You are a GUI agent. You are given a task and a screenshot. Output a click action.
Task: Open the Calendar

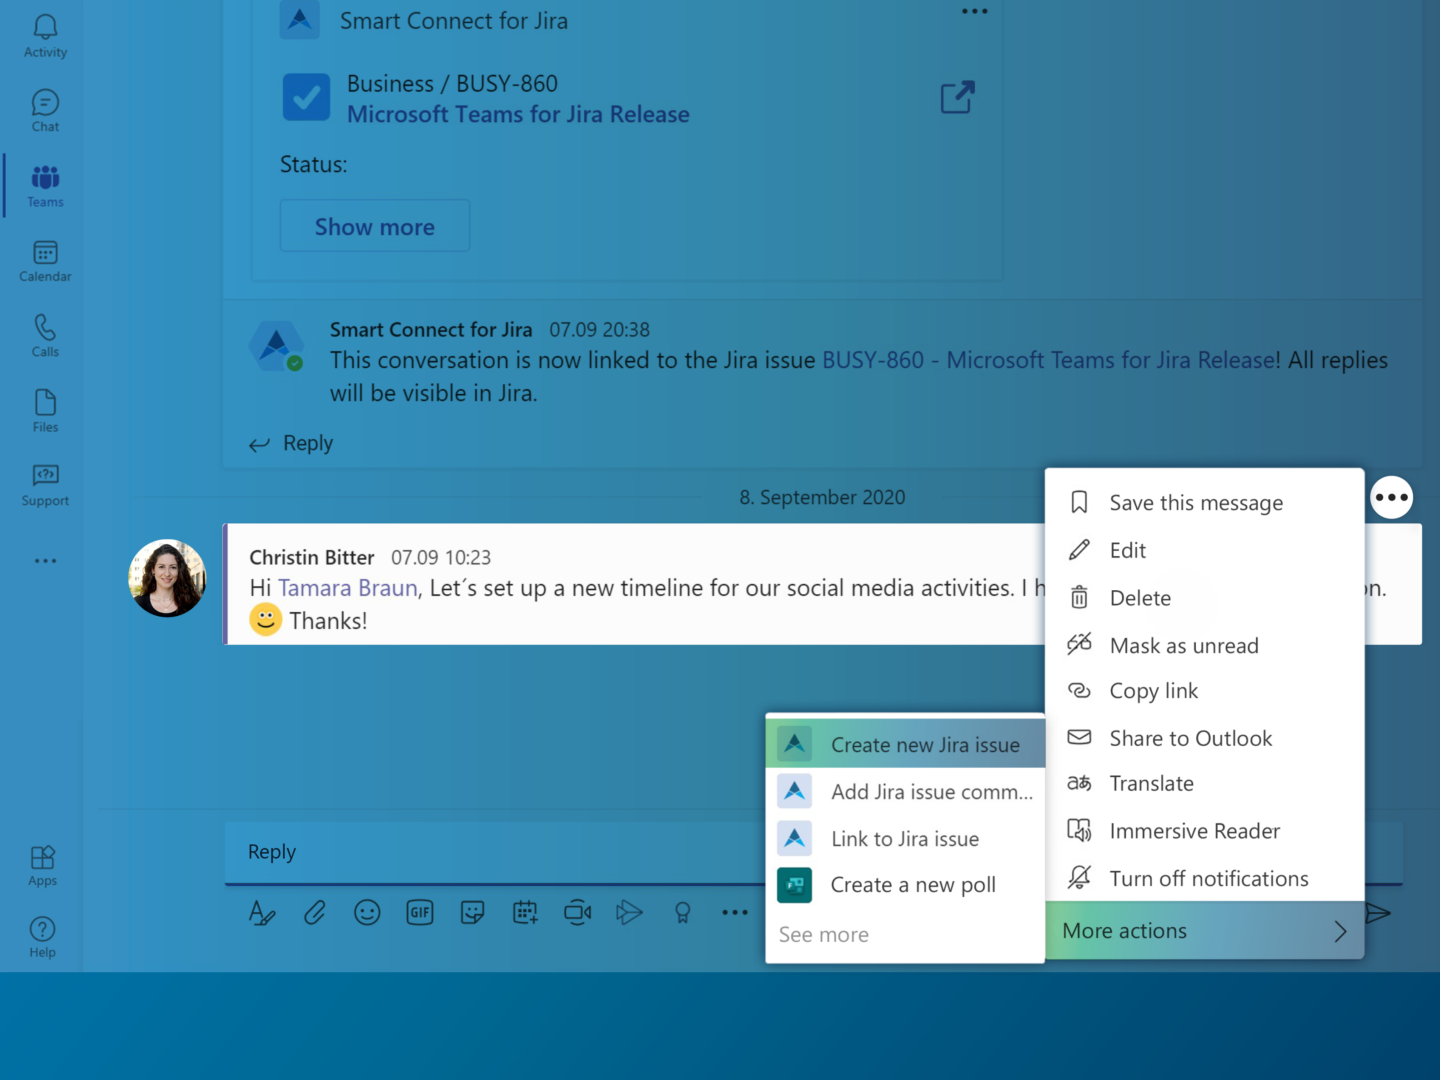[x=45, y=261]
